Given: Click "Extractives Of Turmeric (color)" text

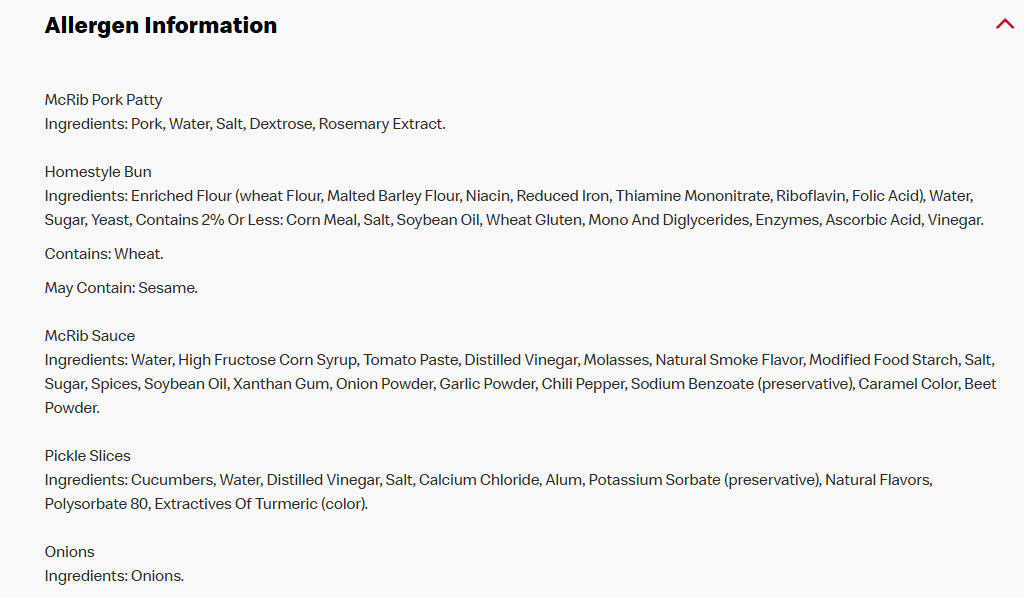Looking at the screenshot, I should tap(260, 504).
